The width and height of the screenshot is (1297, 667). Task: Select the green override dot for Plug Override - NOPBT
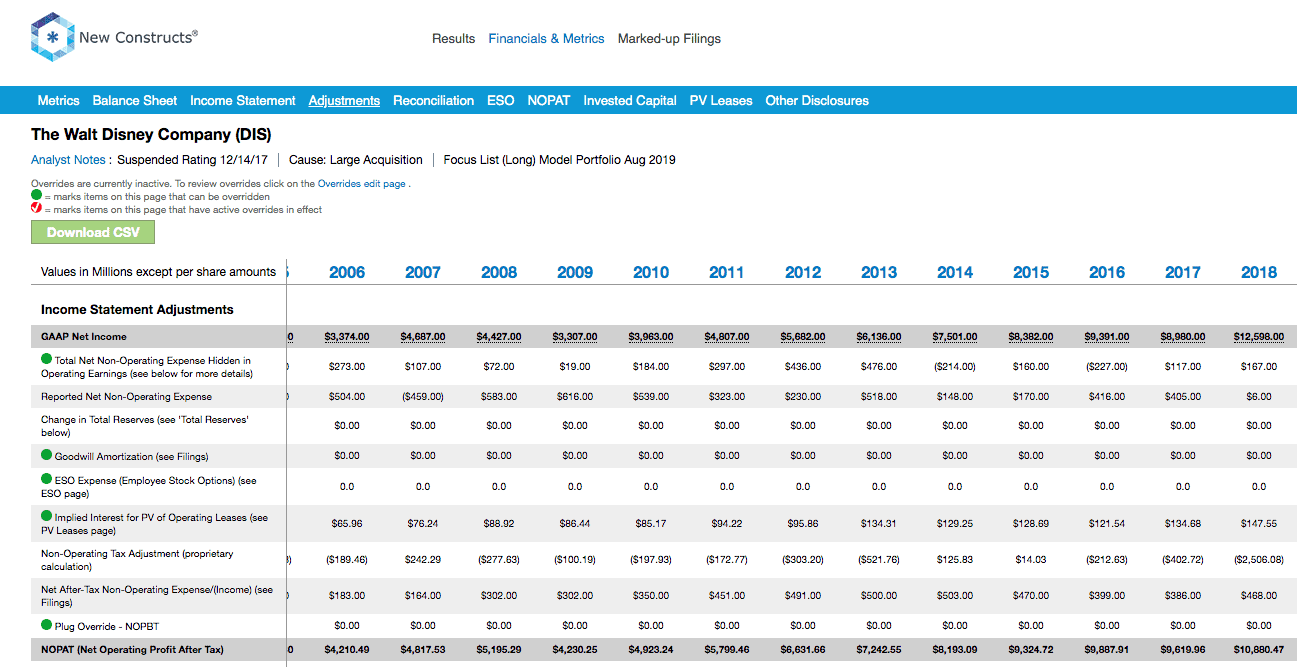[x=46, y=625]
